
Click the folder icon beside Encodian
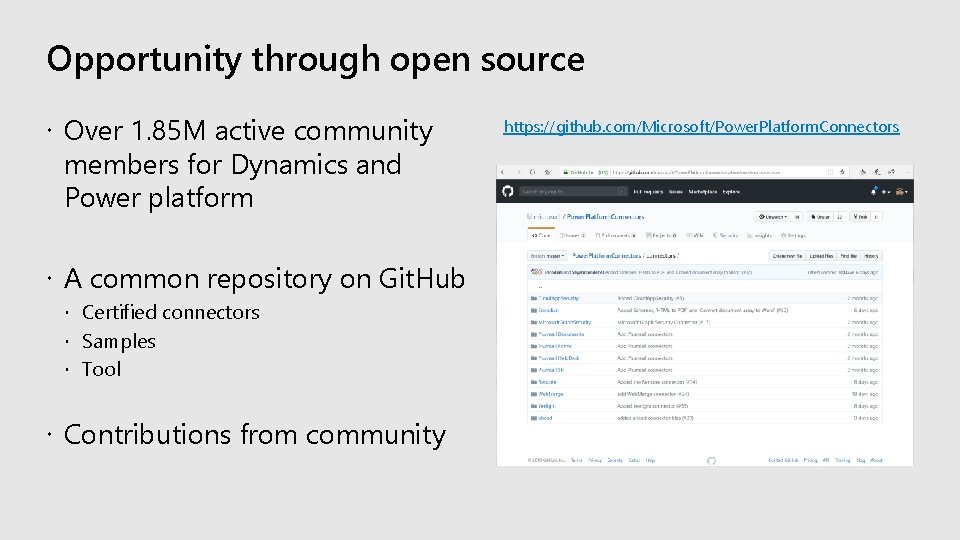[534, 310]
